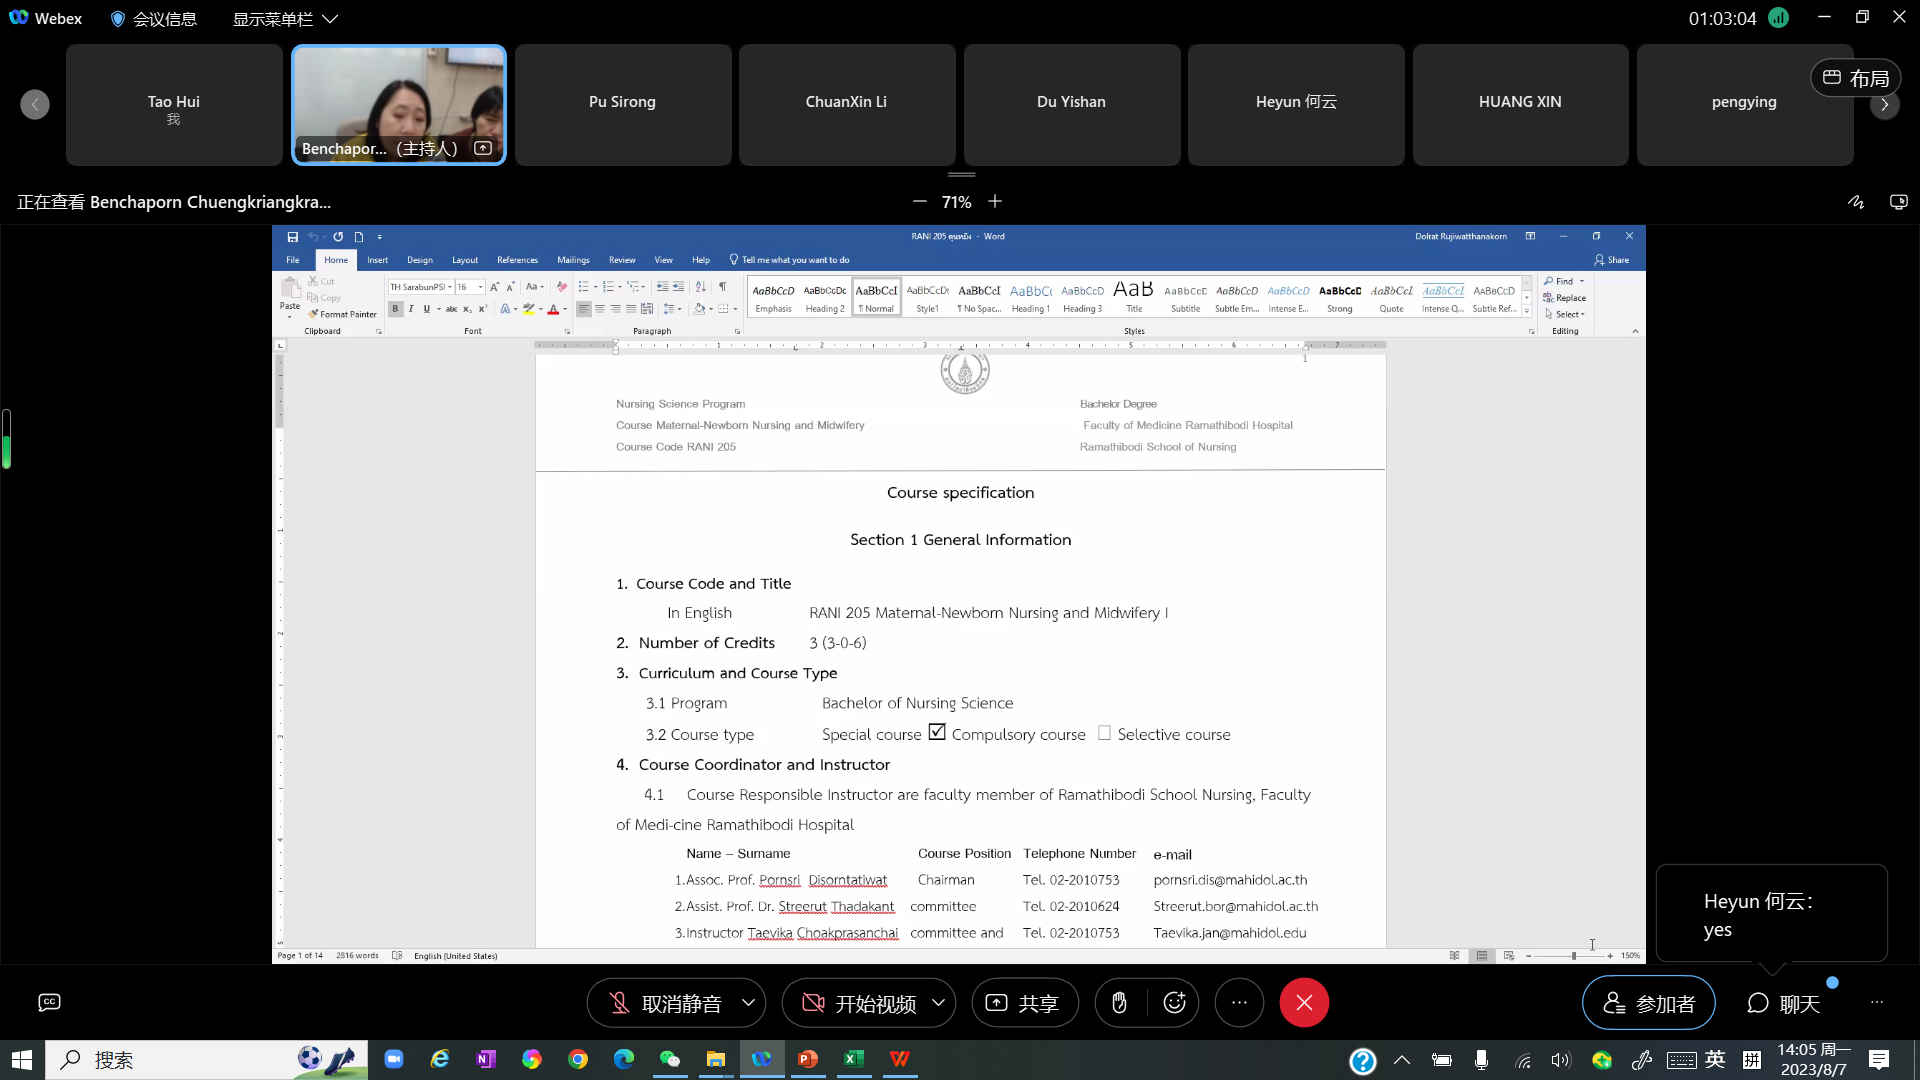1920x1080 pixels.
Task: Toggle Bold formatting in Word ribbon
Action: (x=395, y=309)
